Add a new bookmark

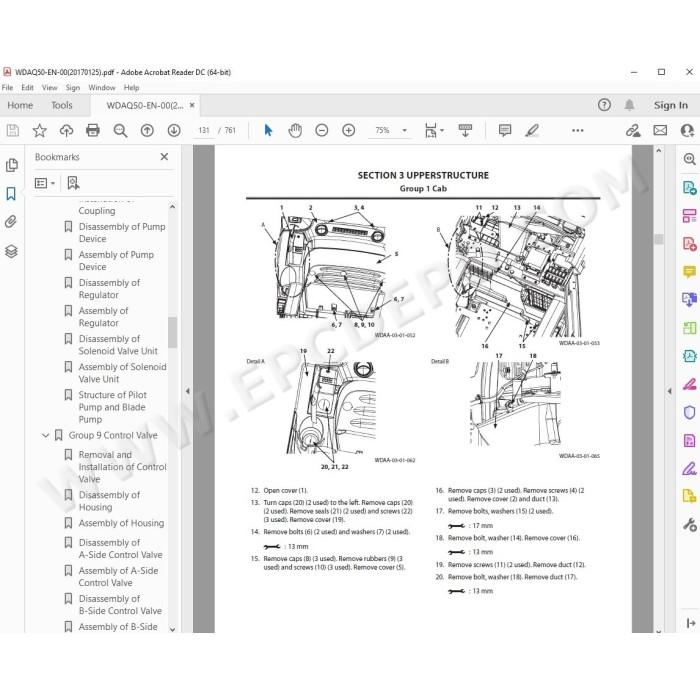pyautogui.click(x=73, y=183)
